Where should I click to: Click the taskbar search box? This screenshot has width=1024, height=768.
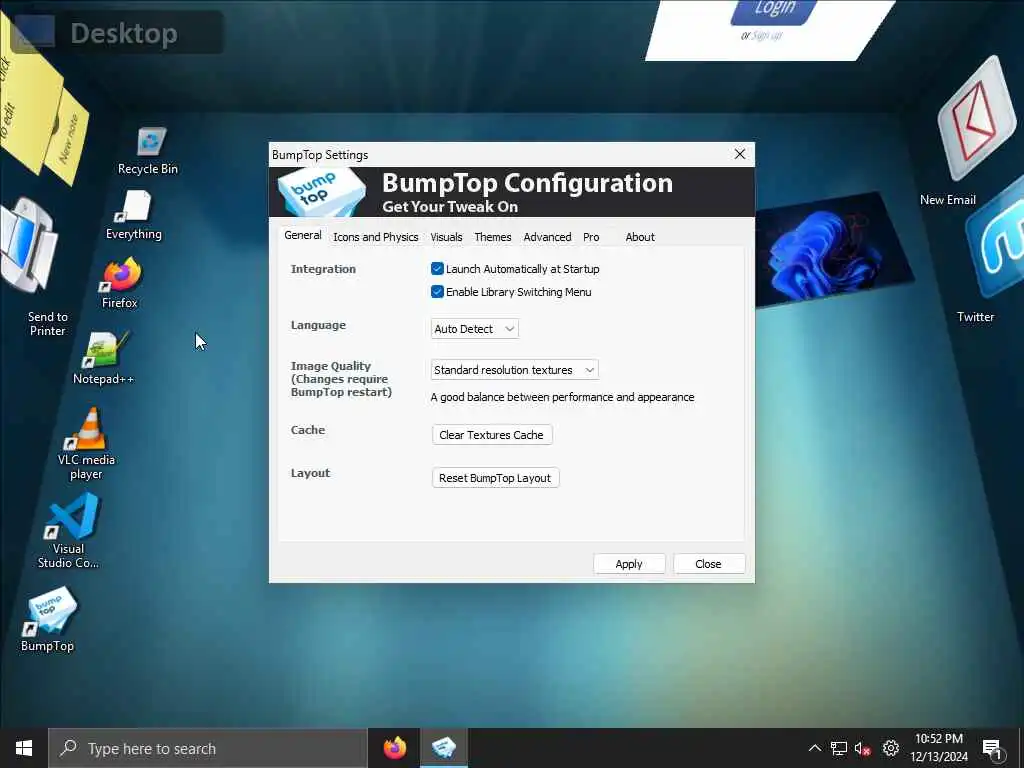(x=208, y=748)
